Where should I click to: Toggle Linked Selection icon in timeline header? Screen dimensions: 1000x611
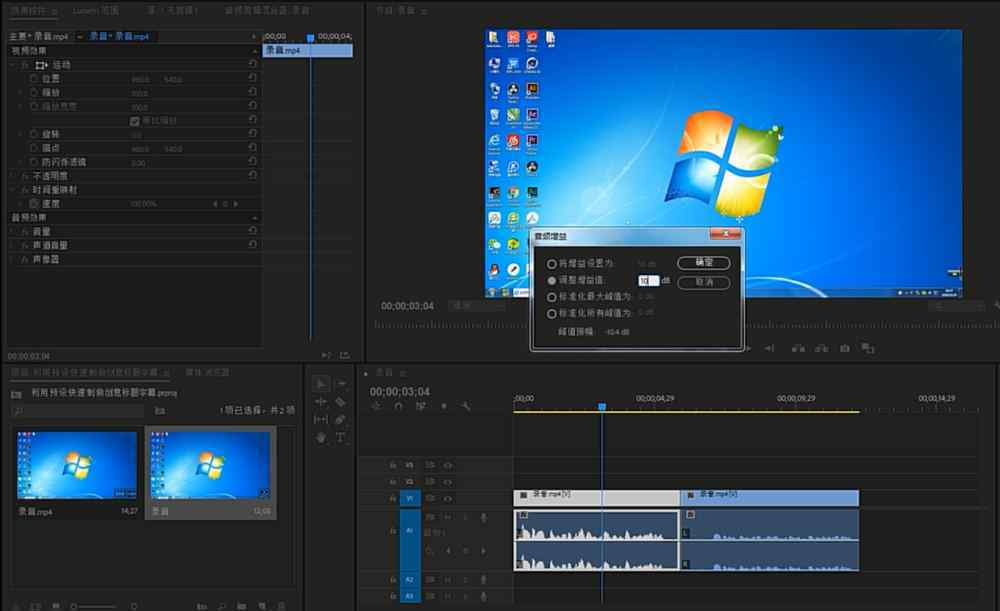click(421, 406)
